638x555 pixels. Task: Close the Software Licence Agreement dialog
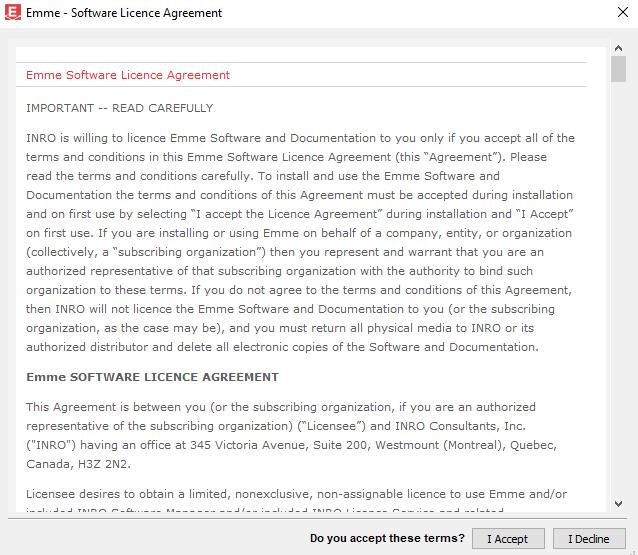coord(623,13)
